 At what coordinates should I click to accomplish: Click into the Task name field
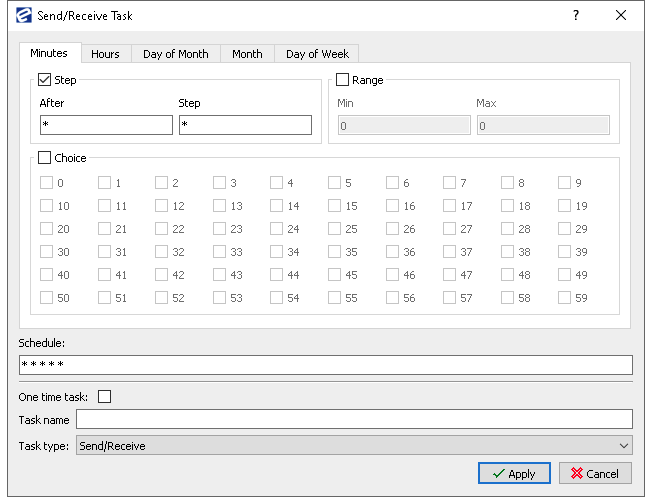[x=354, y=419]
